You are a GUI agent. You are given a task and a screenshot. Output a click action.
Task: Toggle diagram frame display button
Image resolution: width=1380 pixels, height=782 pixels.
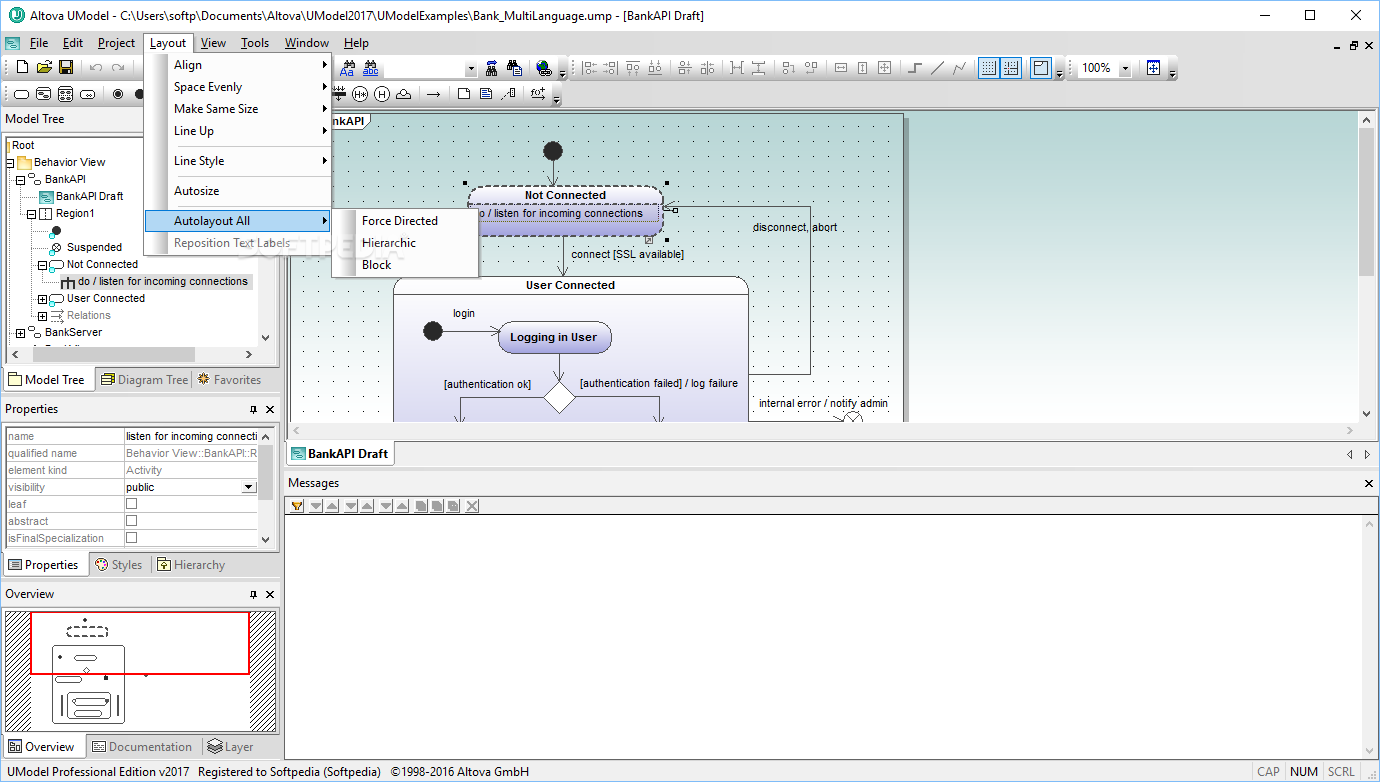[x=1041, y=68]
